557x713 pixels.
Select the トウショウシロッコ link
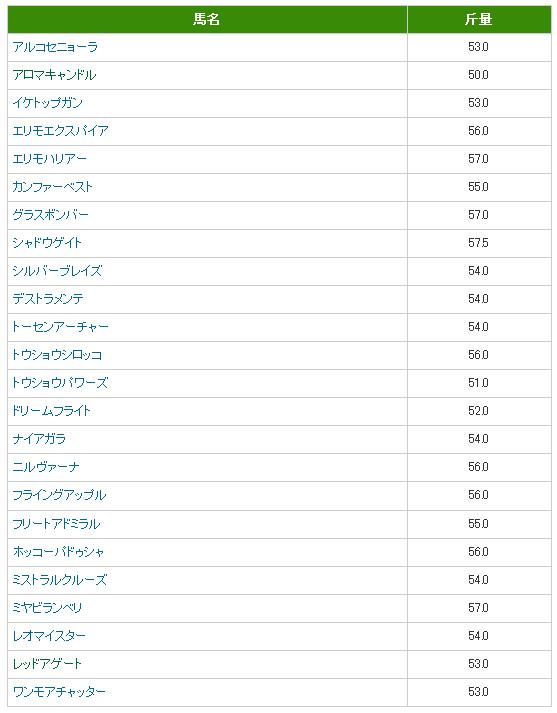point(57,355)
